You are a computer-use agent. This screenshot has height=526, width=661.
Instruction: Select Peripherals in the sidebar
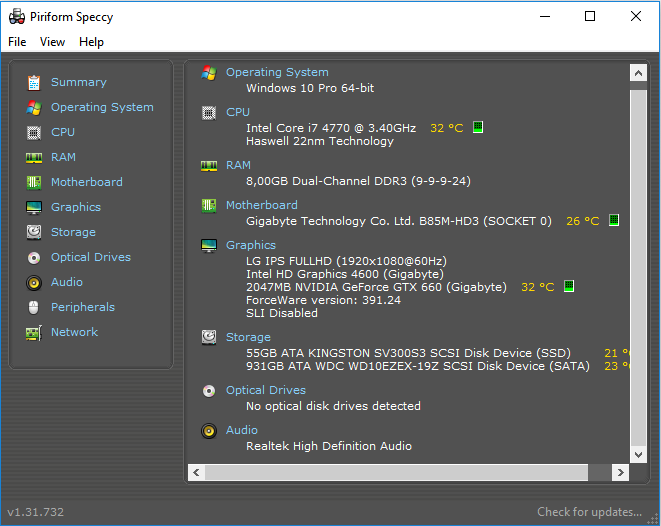point(83,307)
